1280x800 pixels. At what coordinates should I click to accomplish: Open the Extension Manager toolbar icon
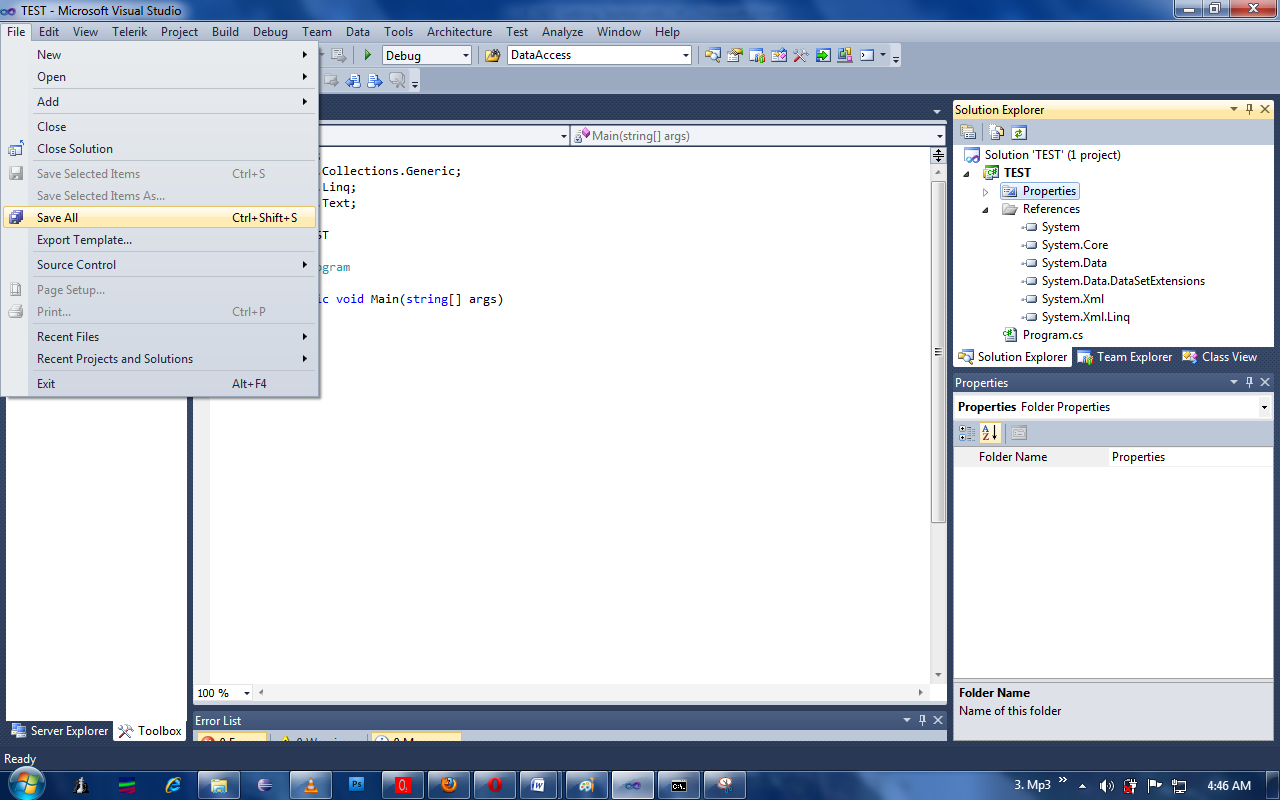click(x=845, y=56)
